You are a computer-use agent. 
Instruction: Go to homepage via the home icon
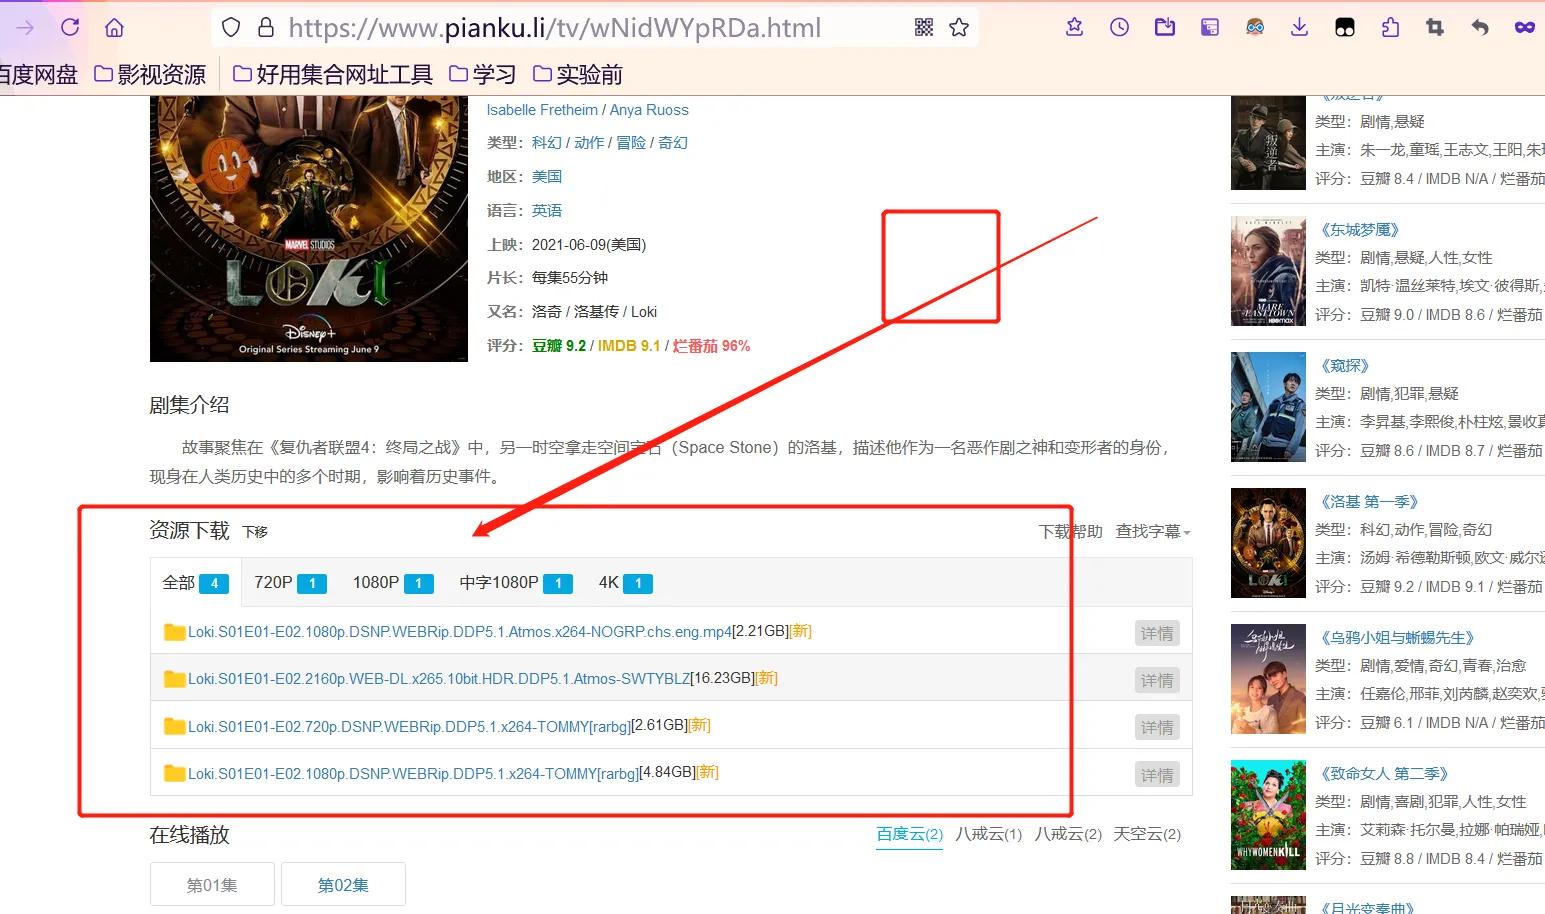click(114, 27)
